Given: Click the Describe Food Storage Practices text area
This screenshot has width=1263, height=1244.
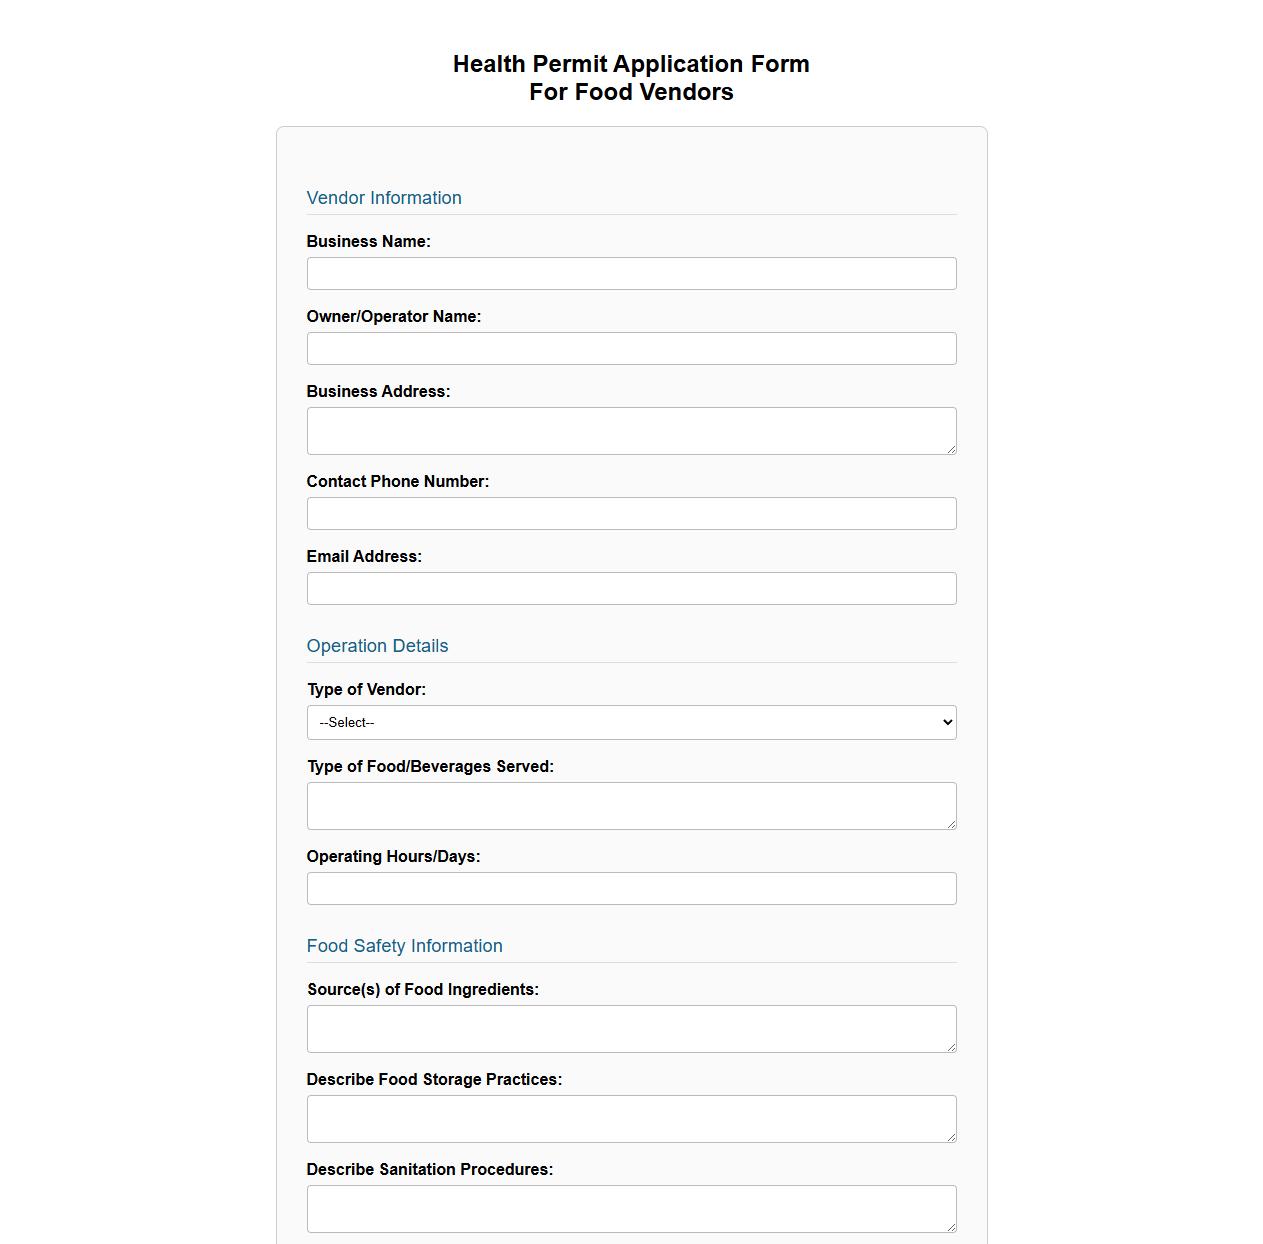Looking at the screenshot, I should pos(631,1117).
